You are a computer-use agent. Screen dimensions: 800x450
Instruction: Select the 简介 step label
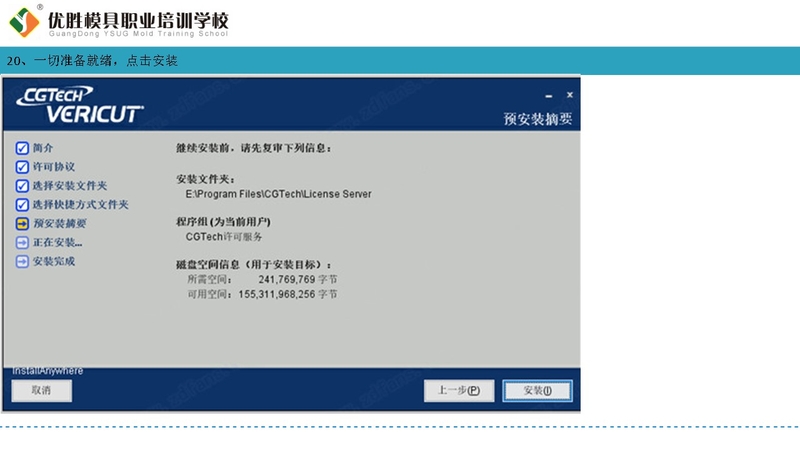pos(43,148)
